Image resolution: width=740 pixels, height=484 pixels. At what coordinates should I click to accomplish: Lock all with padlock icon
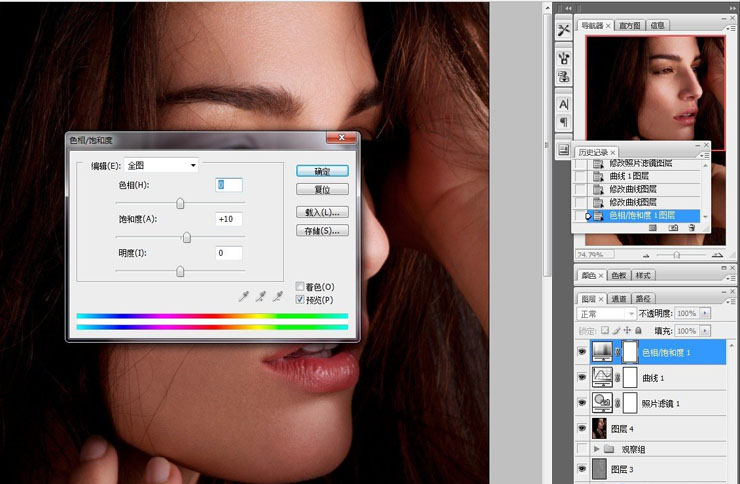(x=639, y=331)
